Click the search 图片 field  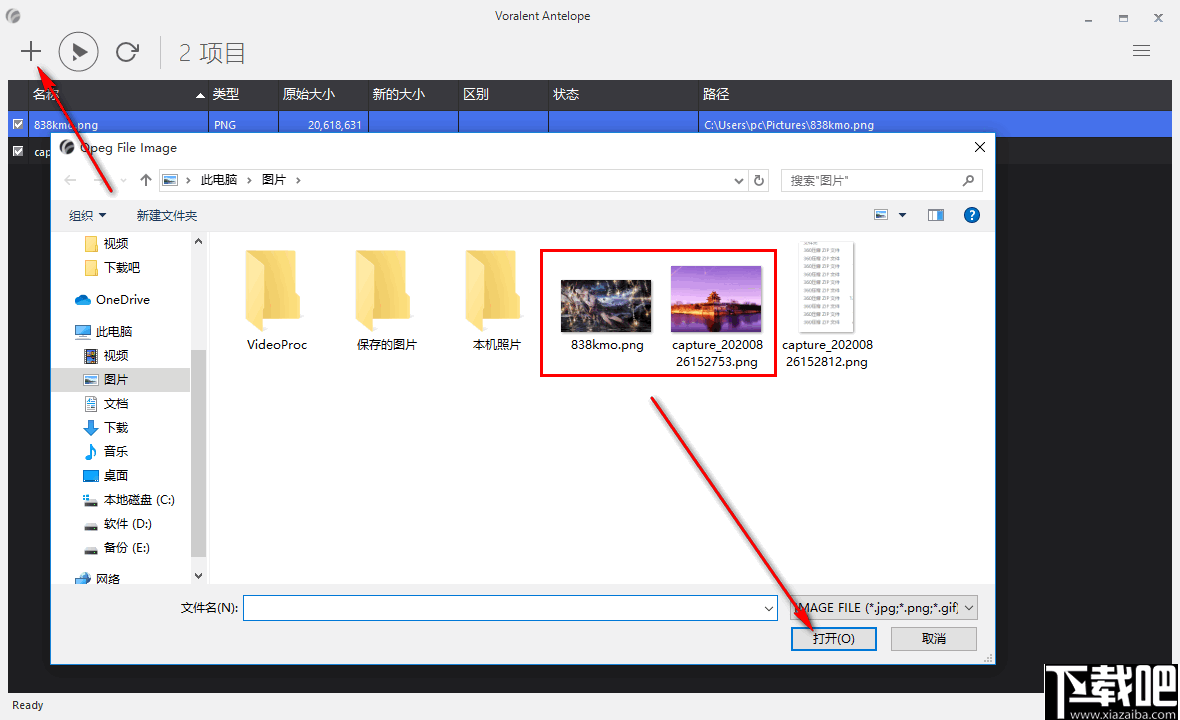(x=881, y=181)
